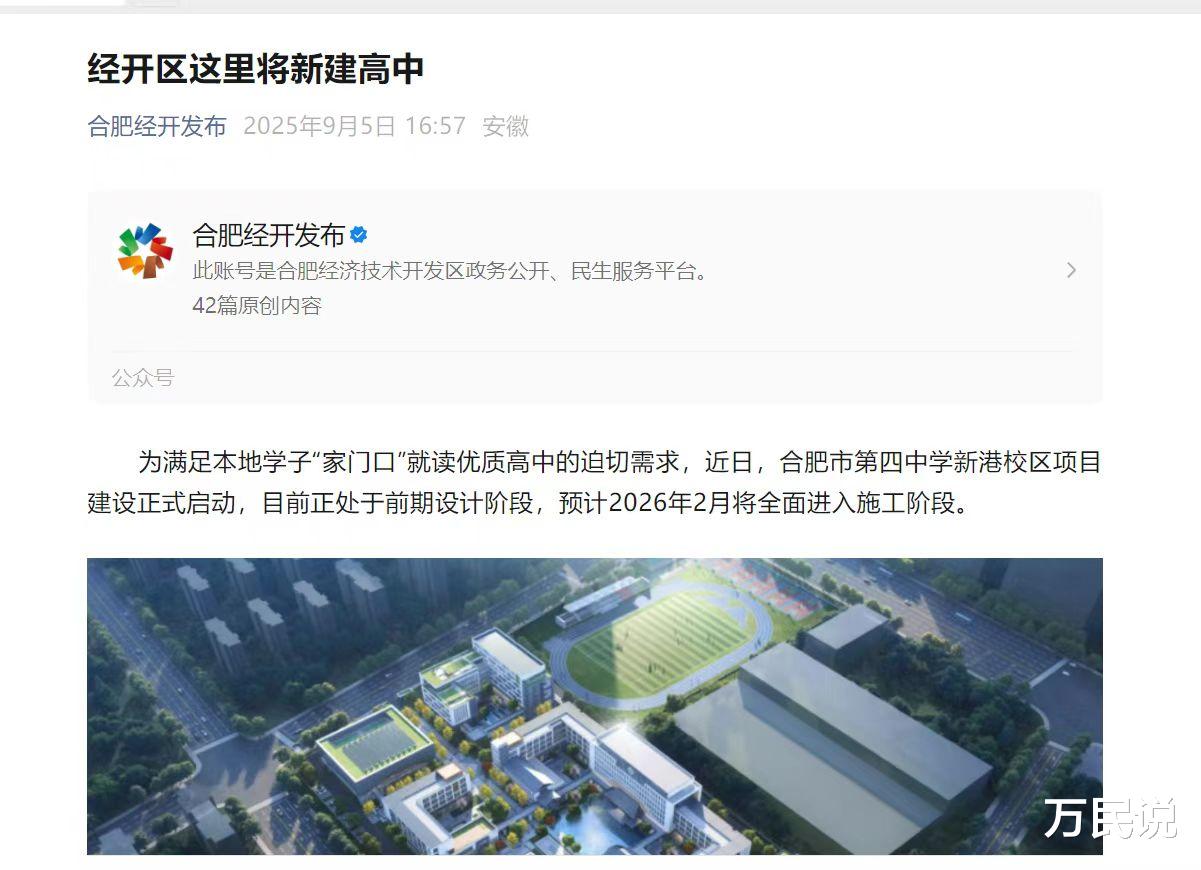1201x870 pixels.
Task: Click the high-rise apartment towers in rendering
Action: [x=280, y=610]
